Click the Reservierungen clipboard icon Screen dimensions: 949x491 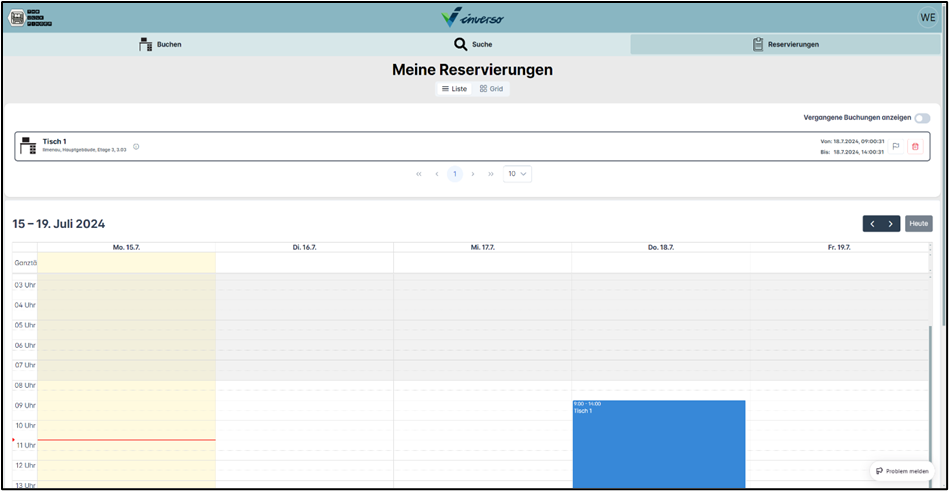point(758,44)
